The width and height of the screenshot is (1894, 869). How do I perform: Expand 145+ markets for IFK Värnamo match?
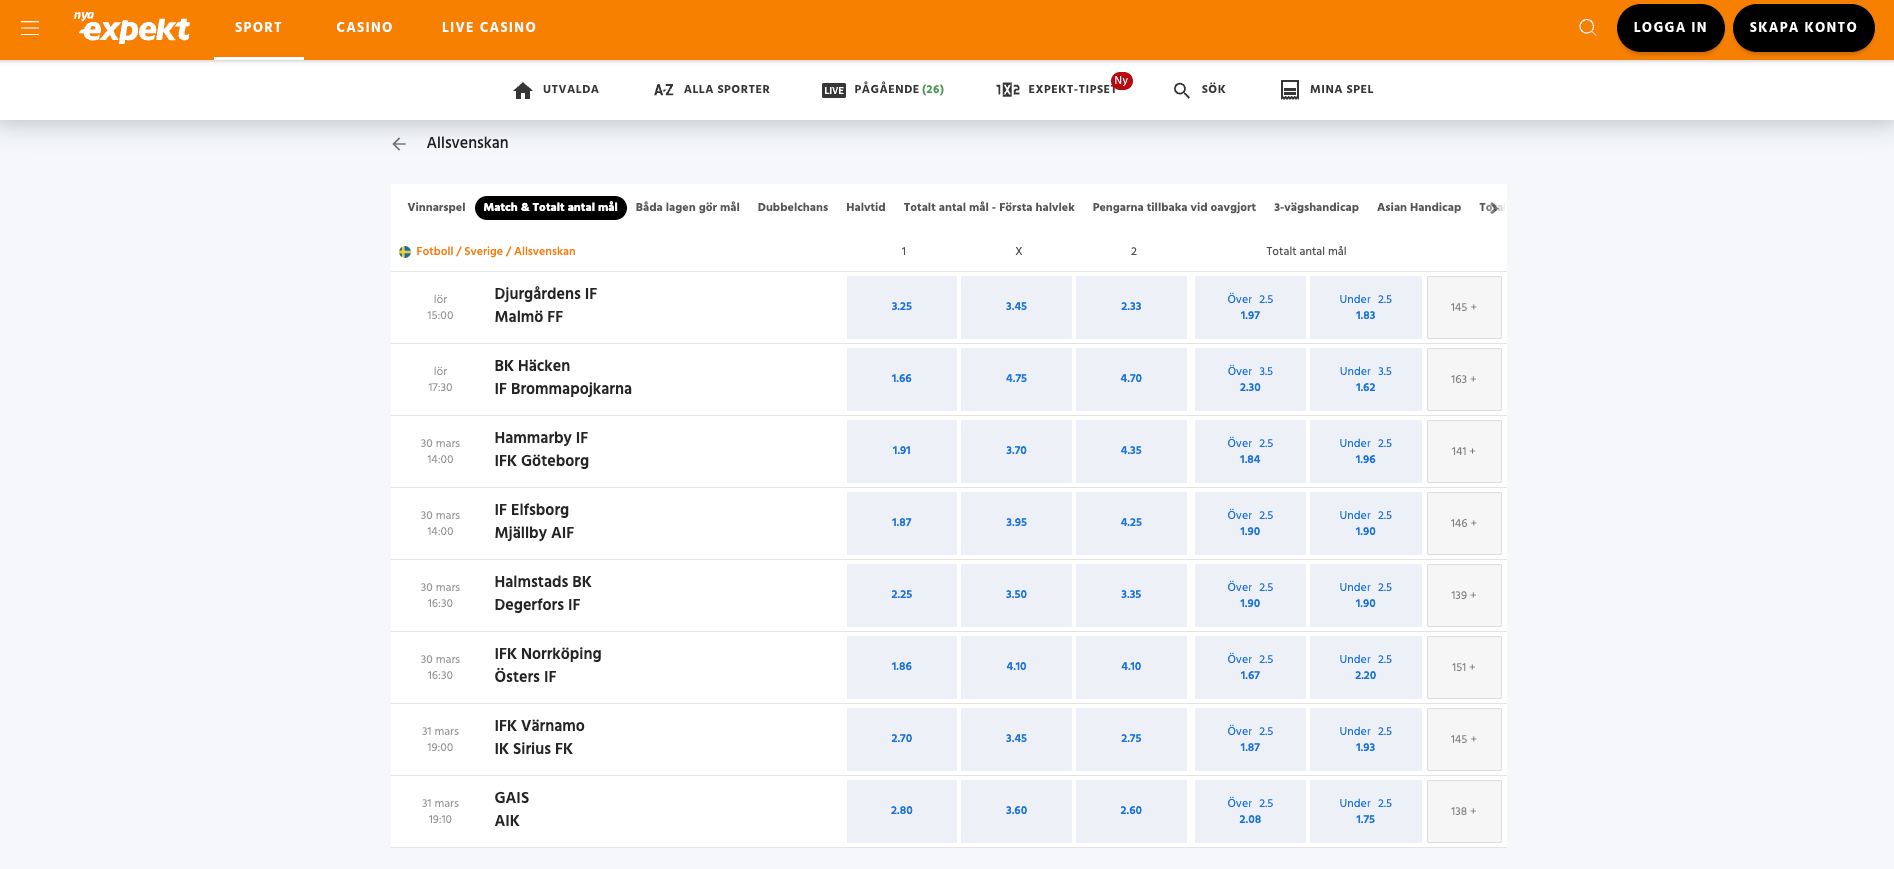pos(1464,739)
